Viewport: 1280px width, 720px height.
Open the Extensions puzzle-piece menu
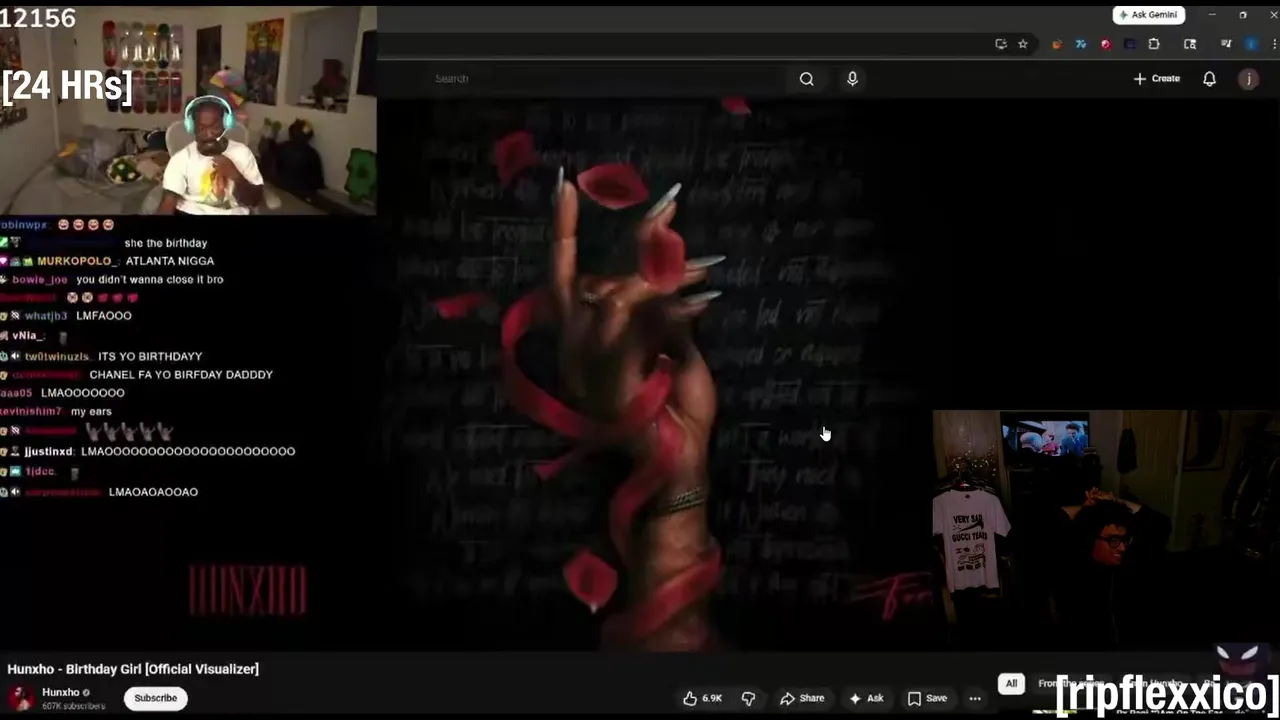(x=1154, y=44)
